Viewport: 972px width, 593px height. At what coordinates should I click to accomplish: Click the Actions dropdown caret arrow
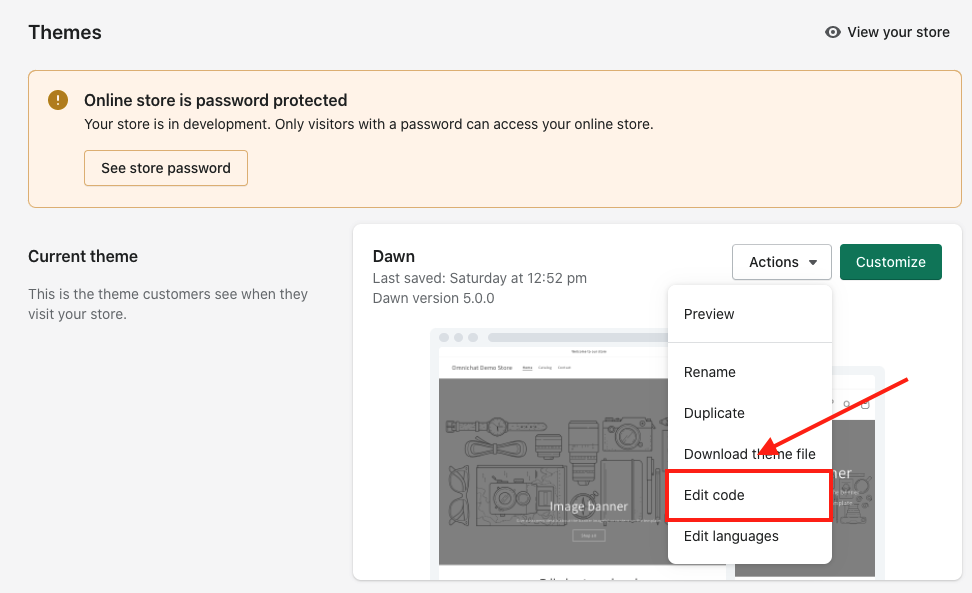click(813, 263)
